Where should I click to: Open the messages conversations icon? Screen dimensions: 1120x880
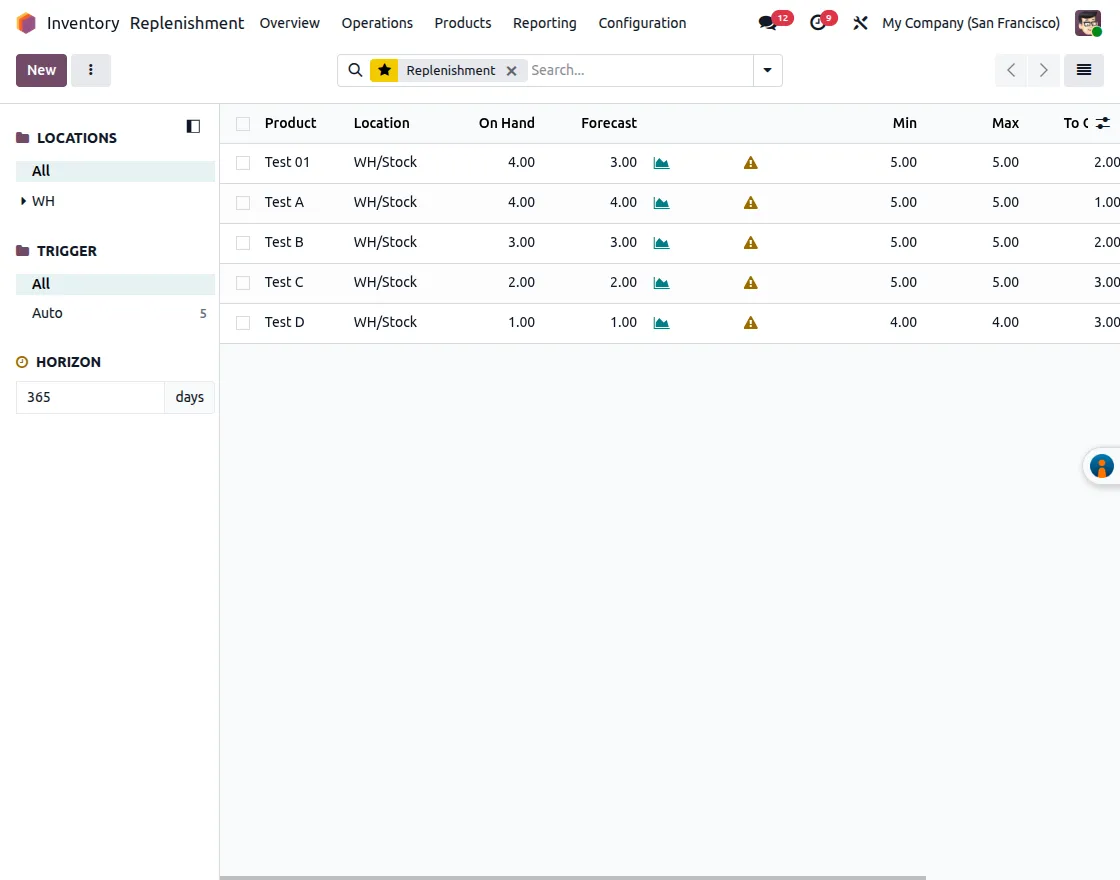[x=766, y=22]
